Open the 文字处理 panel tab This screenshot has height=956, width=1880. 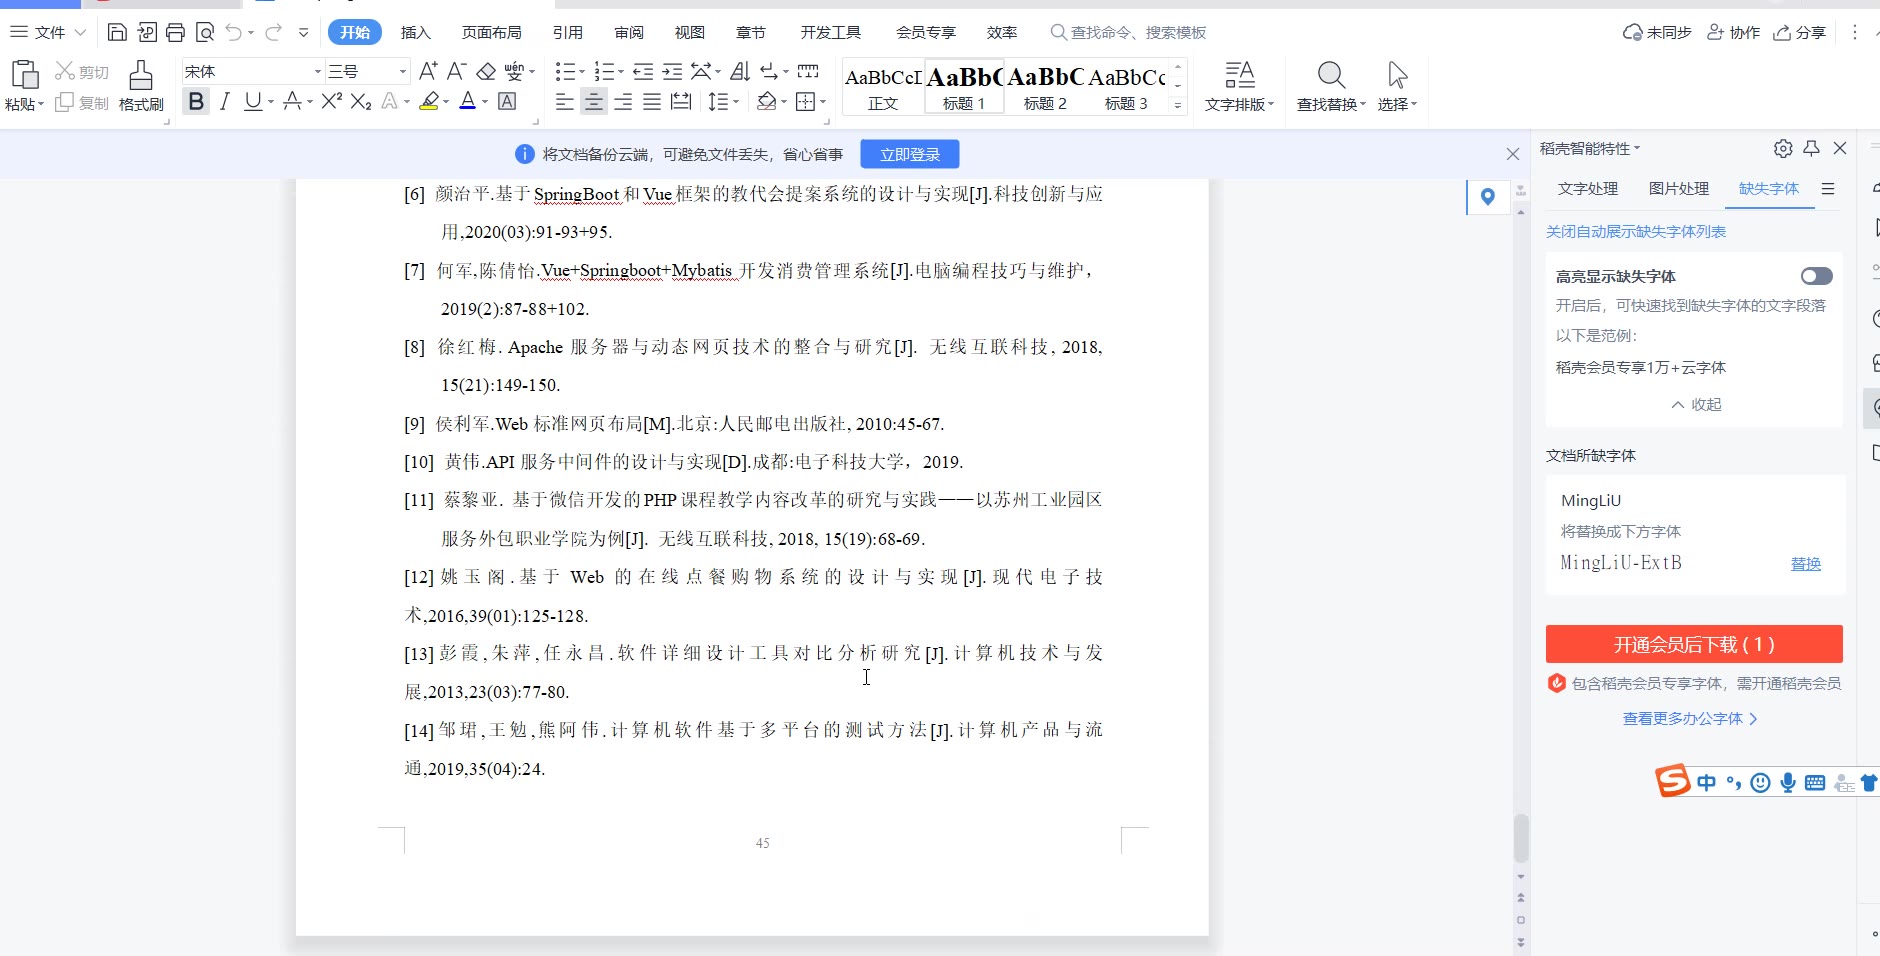(x=1588, y=188)
